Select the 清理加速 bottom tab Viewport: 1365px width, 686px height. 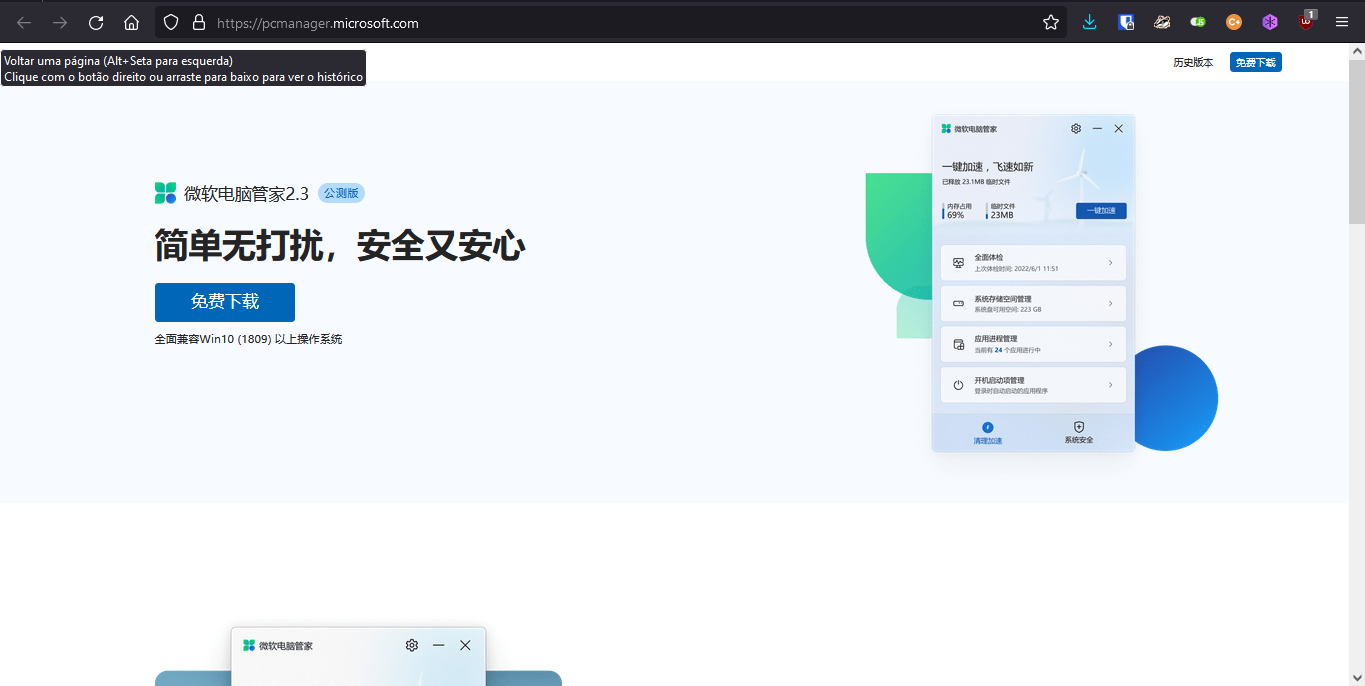(x=988, y=433)
